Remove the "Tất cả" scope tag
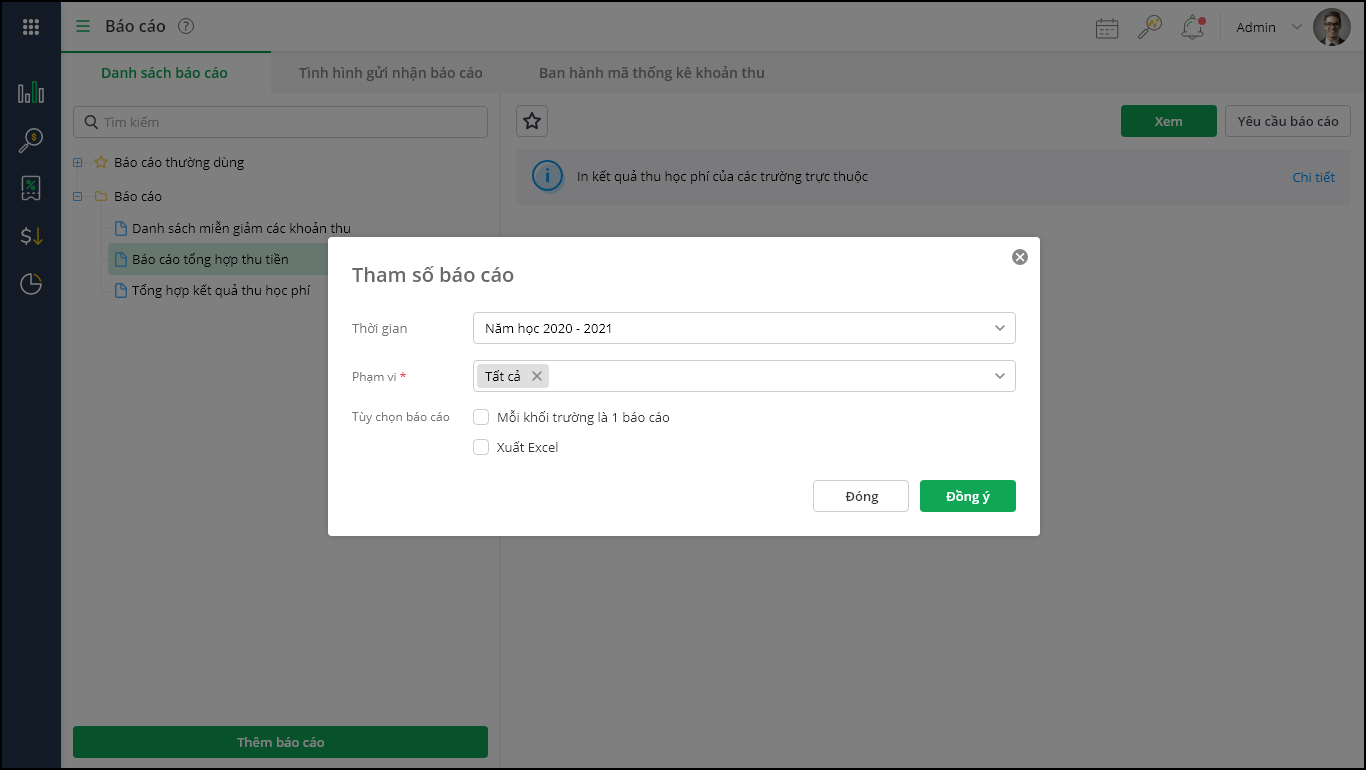The width and height of the screenshot is (1366, 770). (537, 376)
